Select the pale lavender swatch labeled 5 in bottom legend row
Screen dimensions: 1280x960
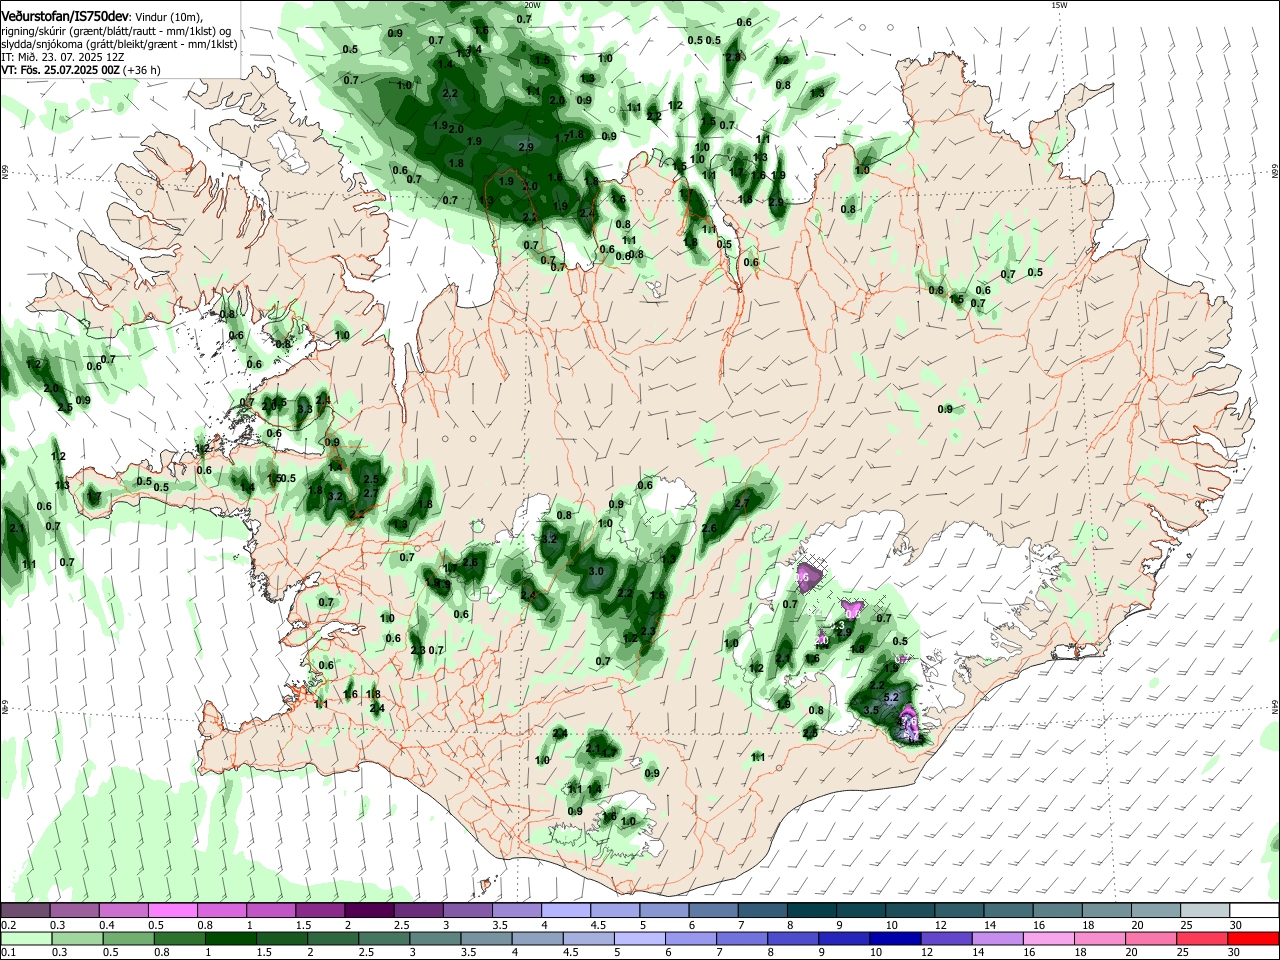tap(638, 939)
